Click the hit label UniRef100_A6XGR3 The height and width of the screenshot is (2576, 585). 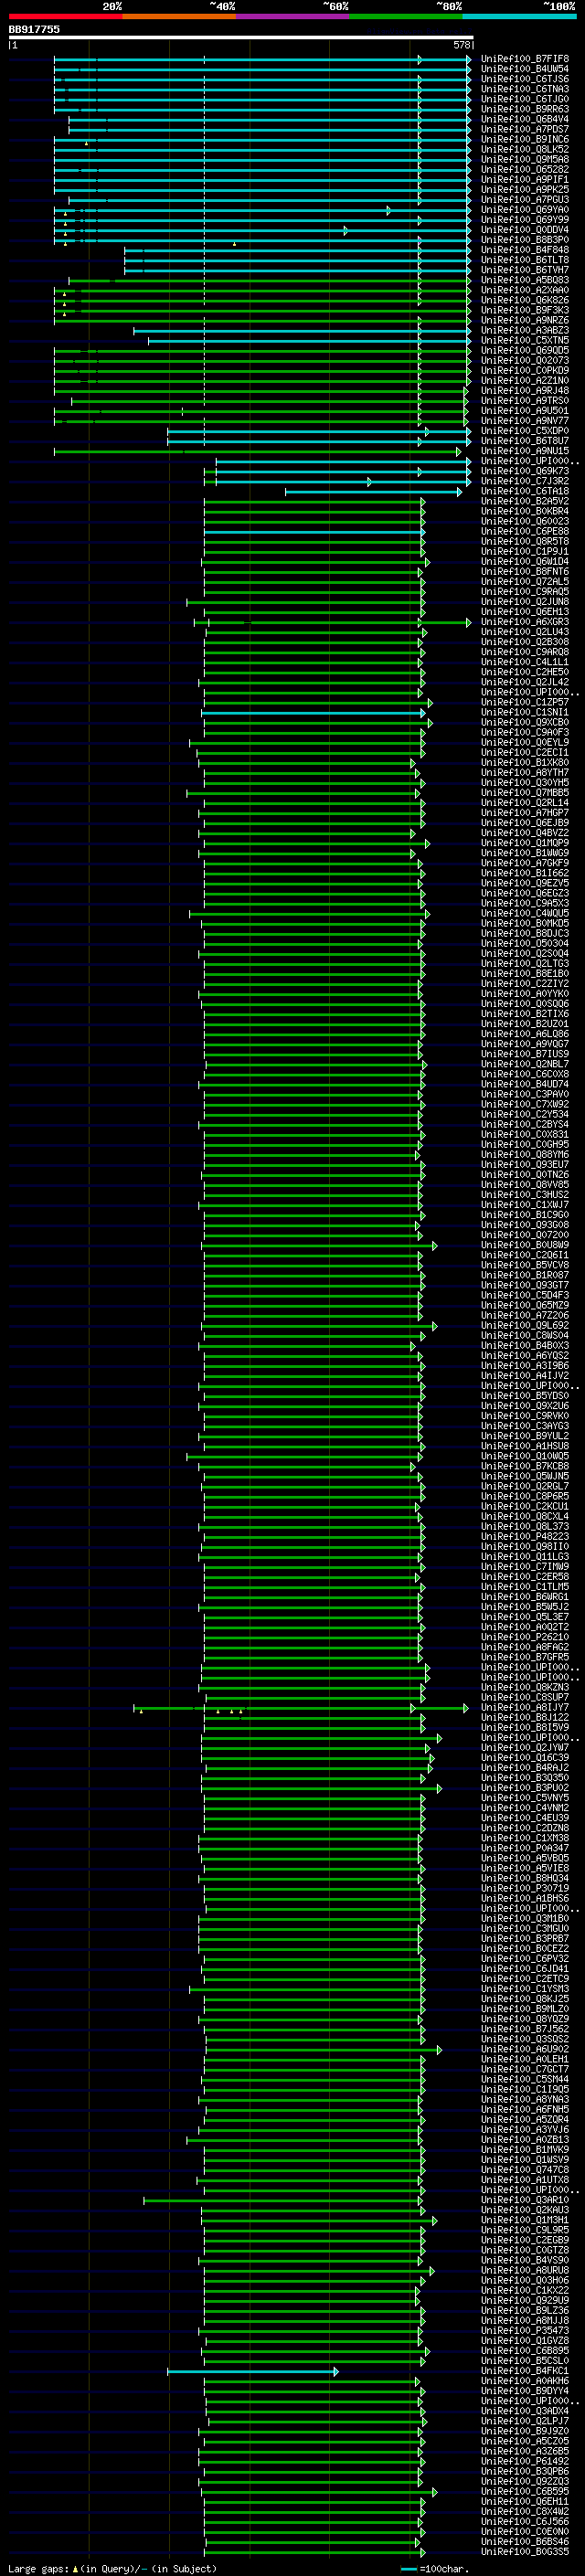click(x=525, y=622)
